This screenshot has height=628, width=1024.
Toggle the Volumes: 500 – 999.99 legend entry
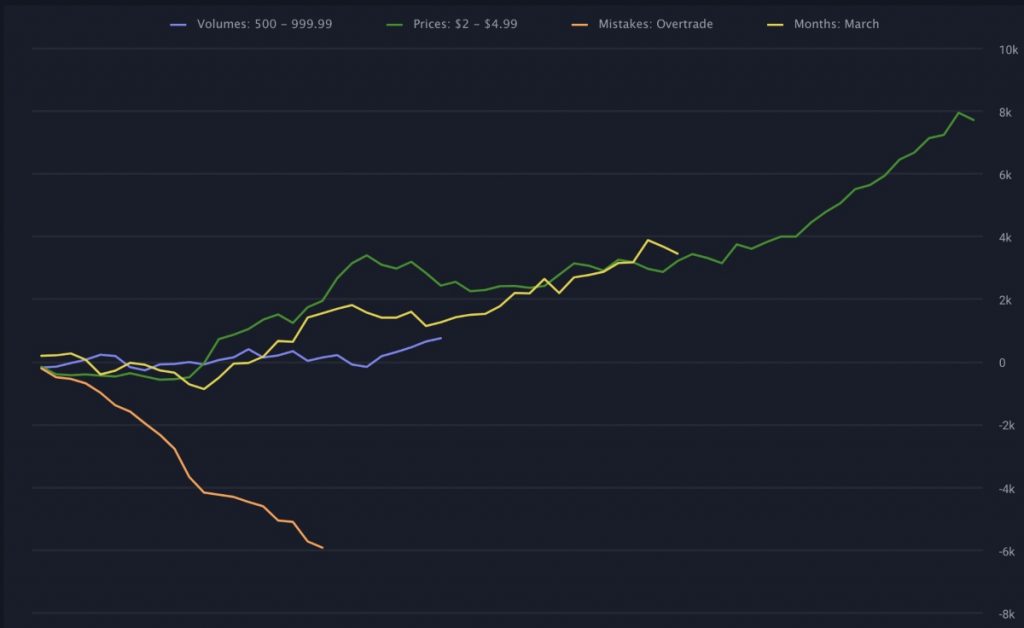pos(251,24)
